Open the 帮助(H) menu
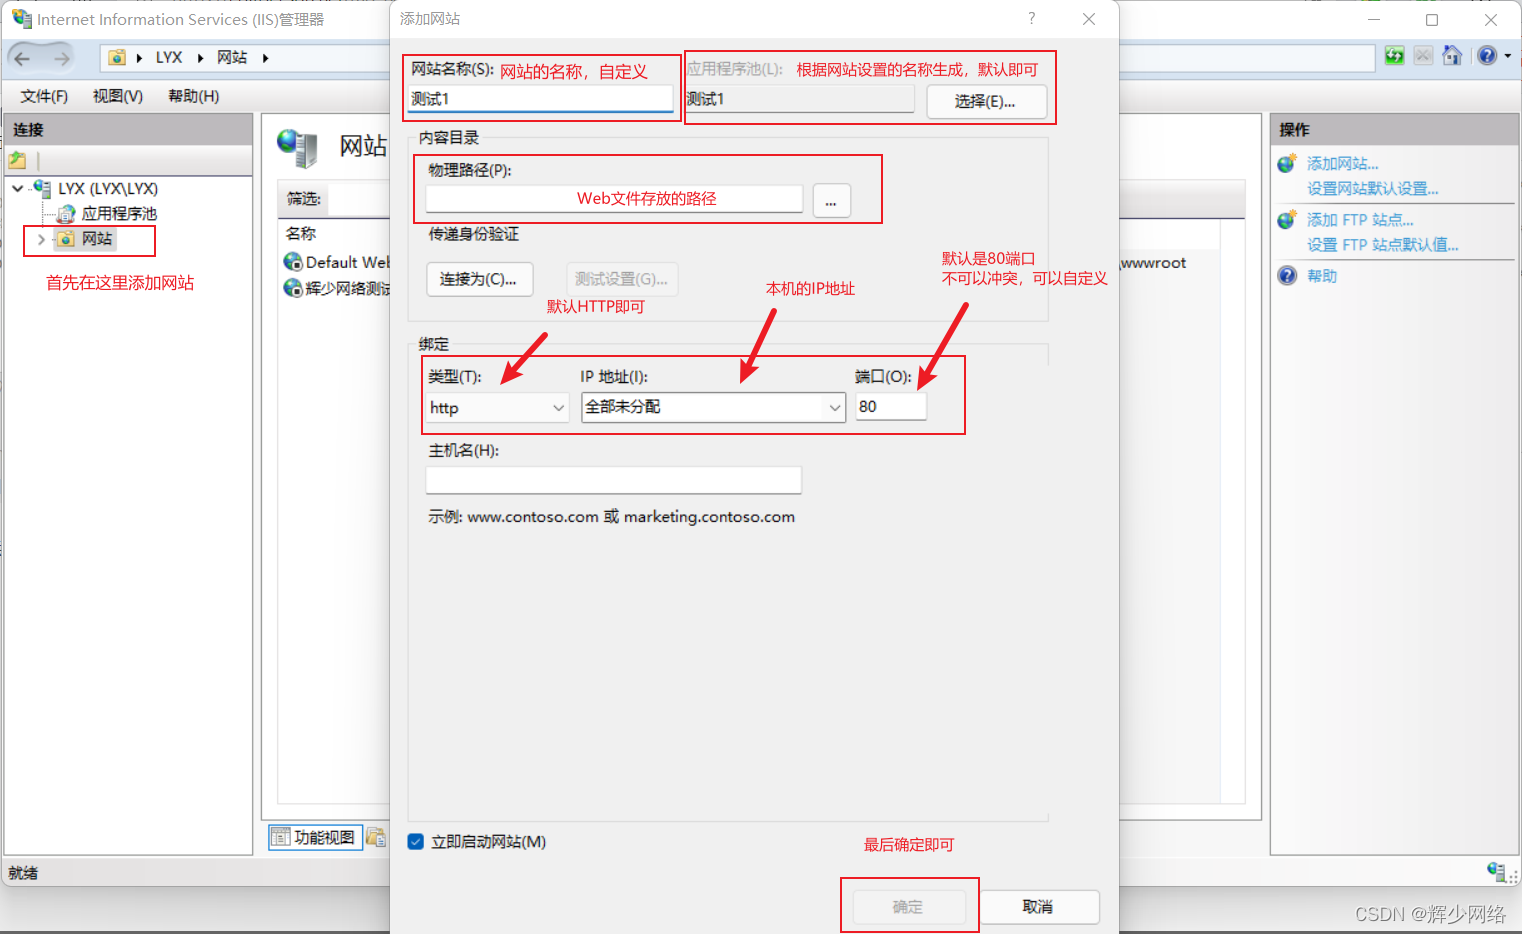Viewport: 1522px width, 934px height. pos(194,96)
